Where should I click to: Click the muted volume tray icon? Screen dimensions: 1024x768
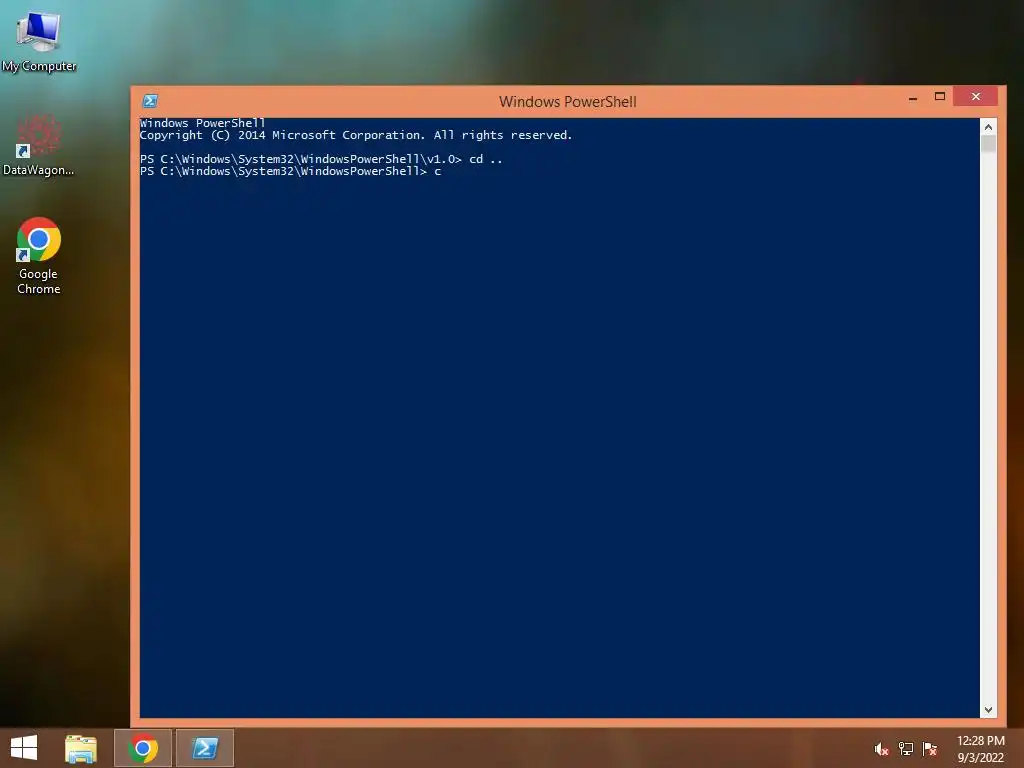coord(882,749)
